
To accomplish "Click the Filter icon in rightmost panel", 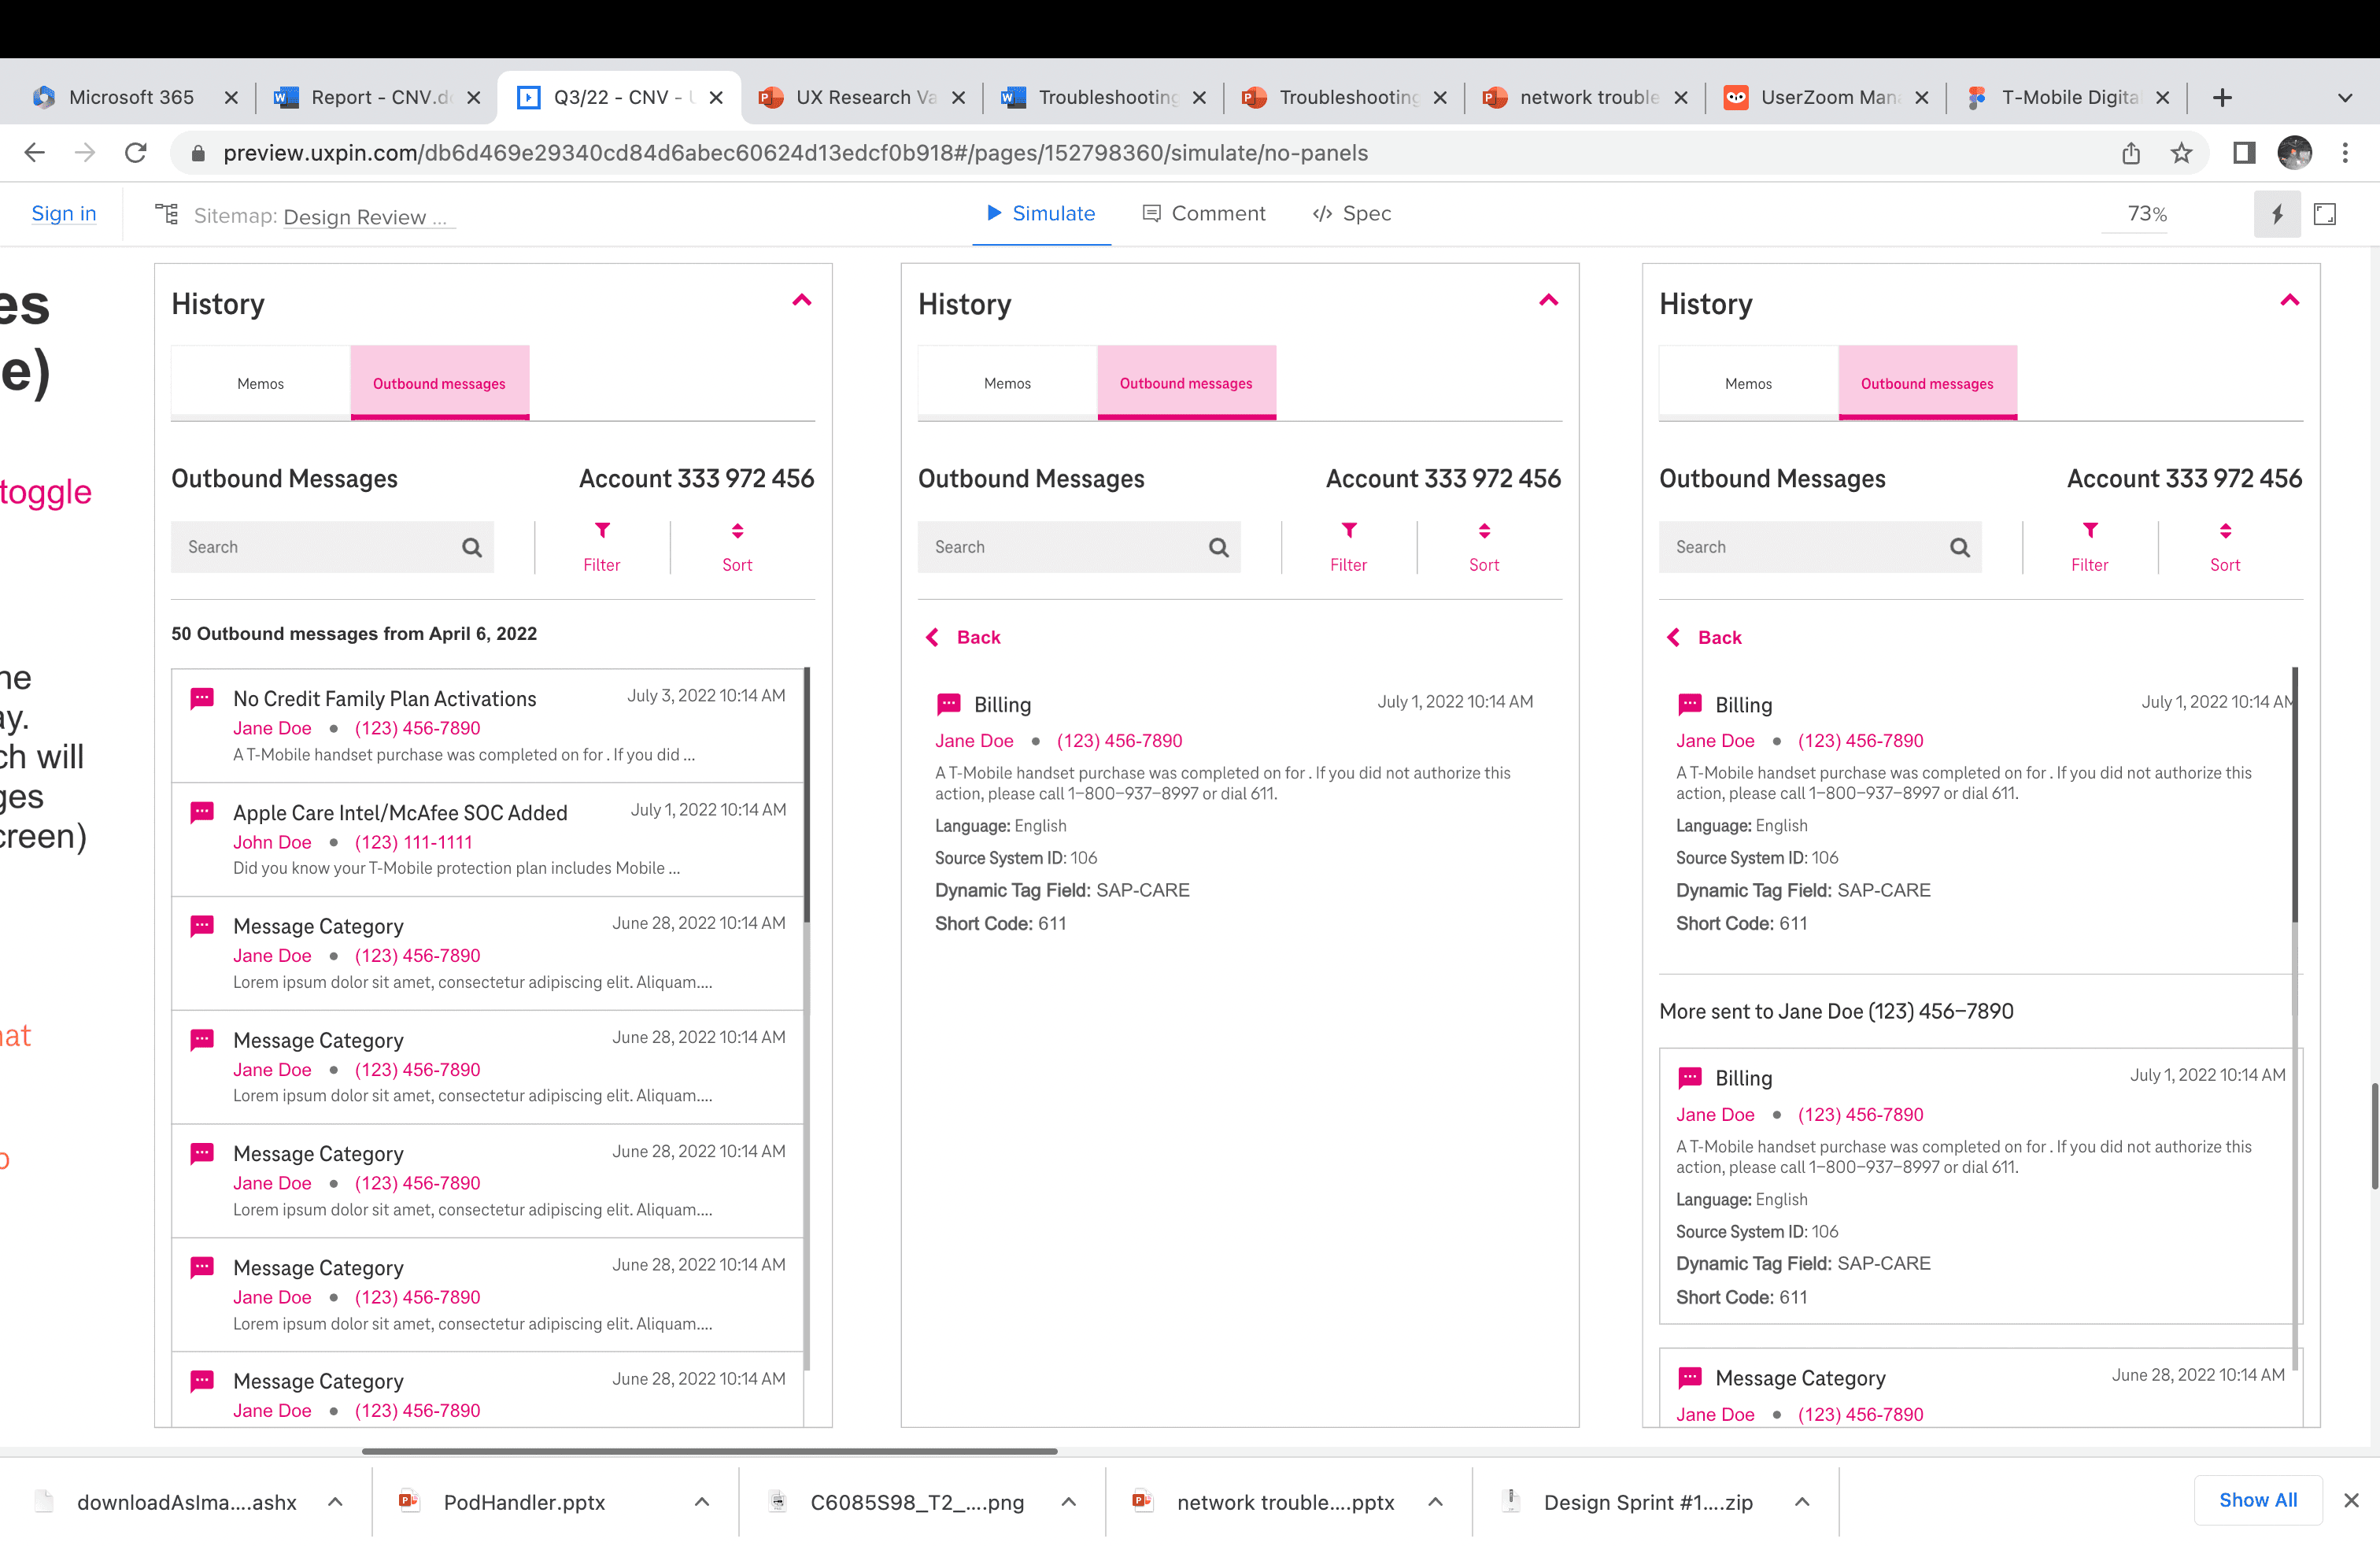I will click(2090, 531).
